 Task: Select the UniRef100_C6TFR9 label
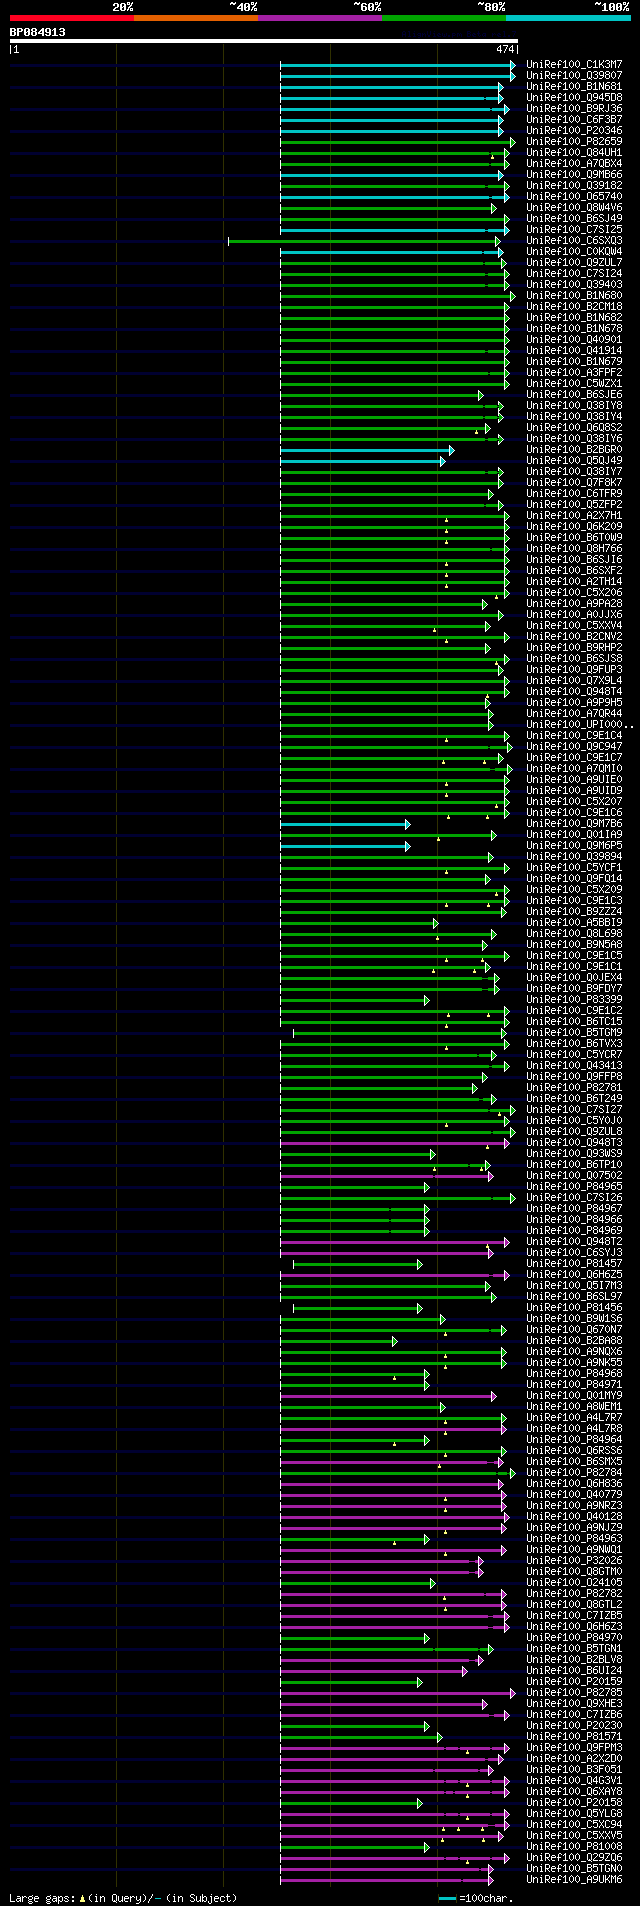pyautogui.click(x=574, y=493)
